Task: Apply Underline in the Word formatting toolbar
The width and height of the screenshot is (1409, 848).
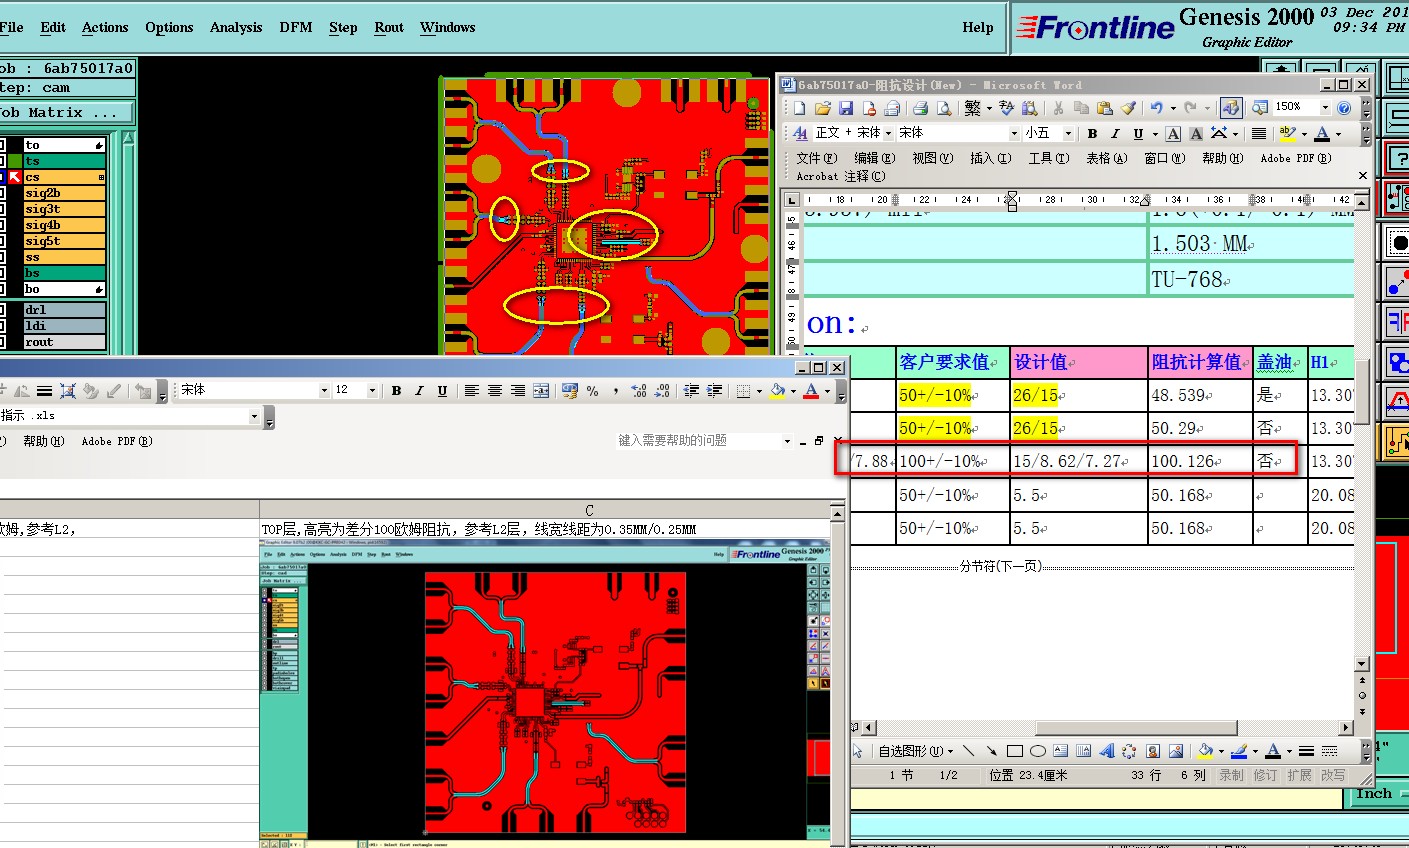Action: click(1138, 133)
